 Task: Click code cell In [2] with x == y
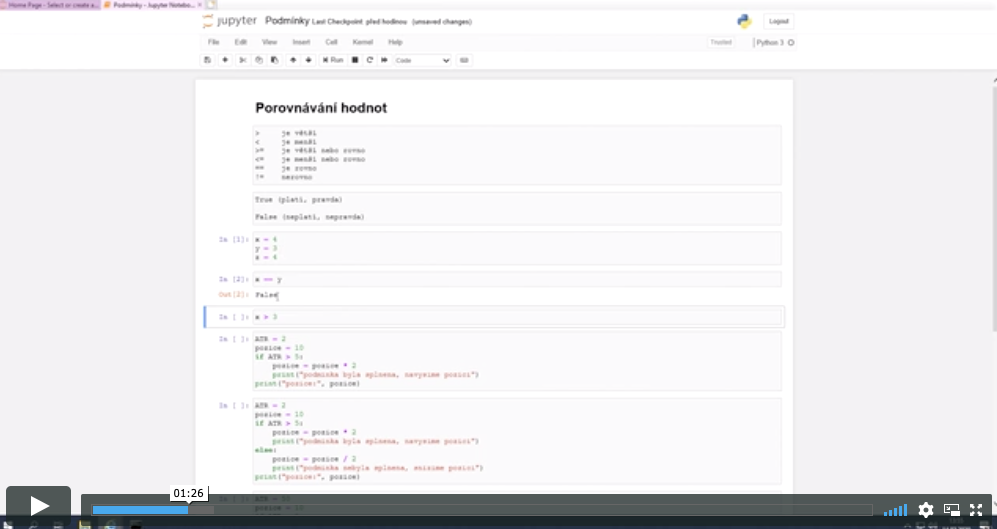[x=517, y=279]
